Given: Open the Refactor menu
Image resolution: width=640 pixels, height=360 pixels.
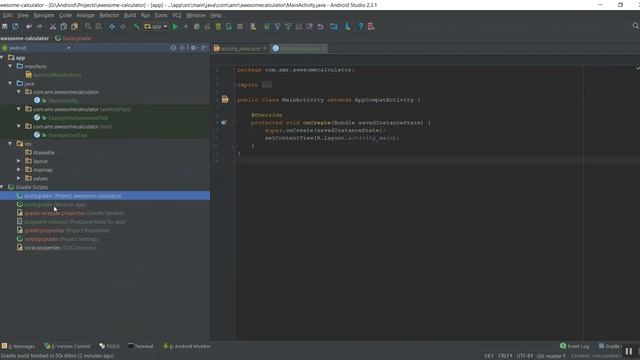Looking at the screenshot, I should point(109,15).
